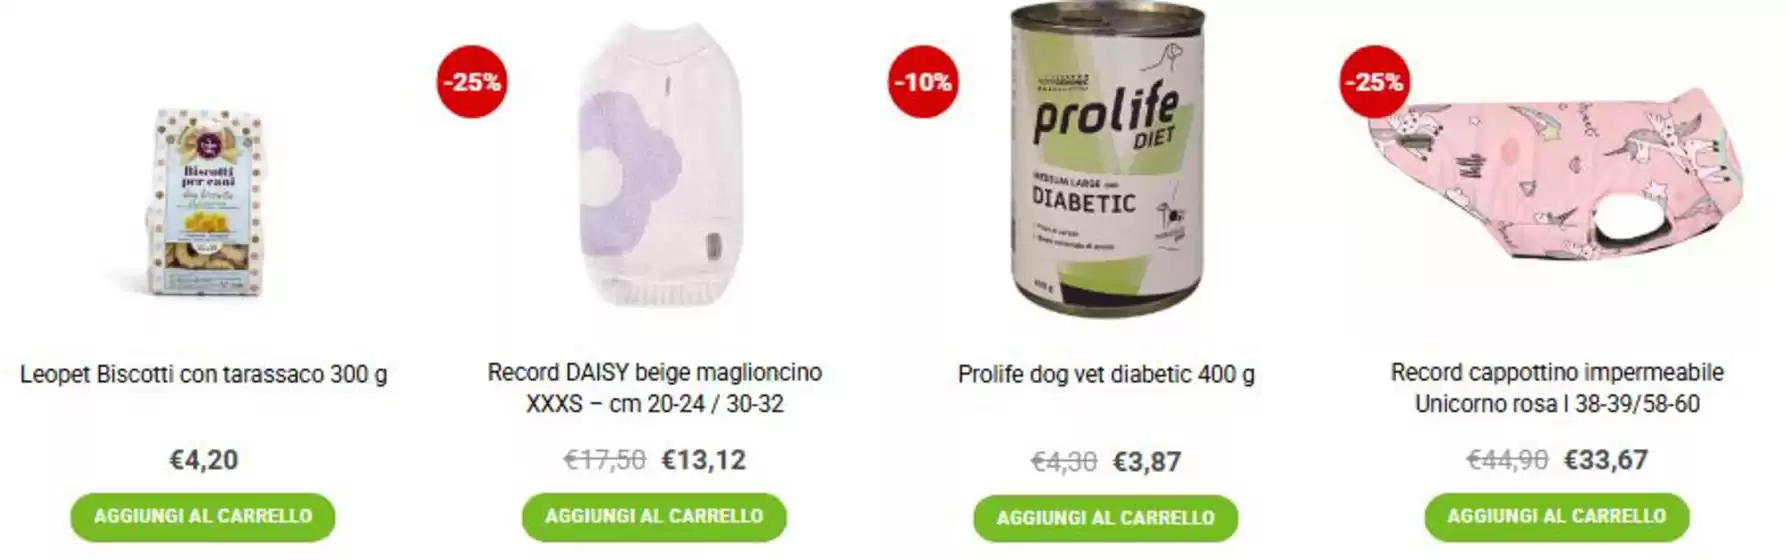This screenshot has height=560, width=1788.
Task: Click the -25% badge on DAISY maglioncino
Action: [472, 82]
